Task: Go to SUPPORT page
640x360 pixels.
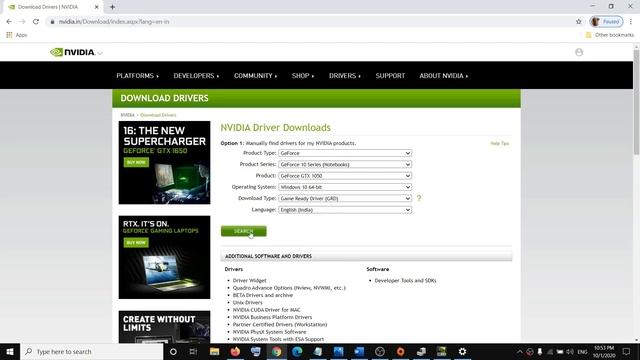Action: [390, 76]
